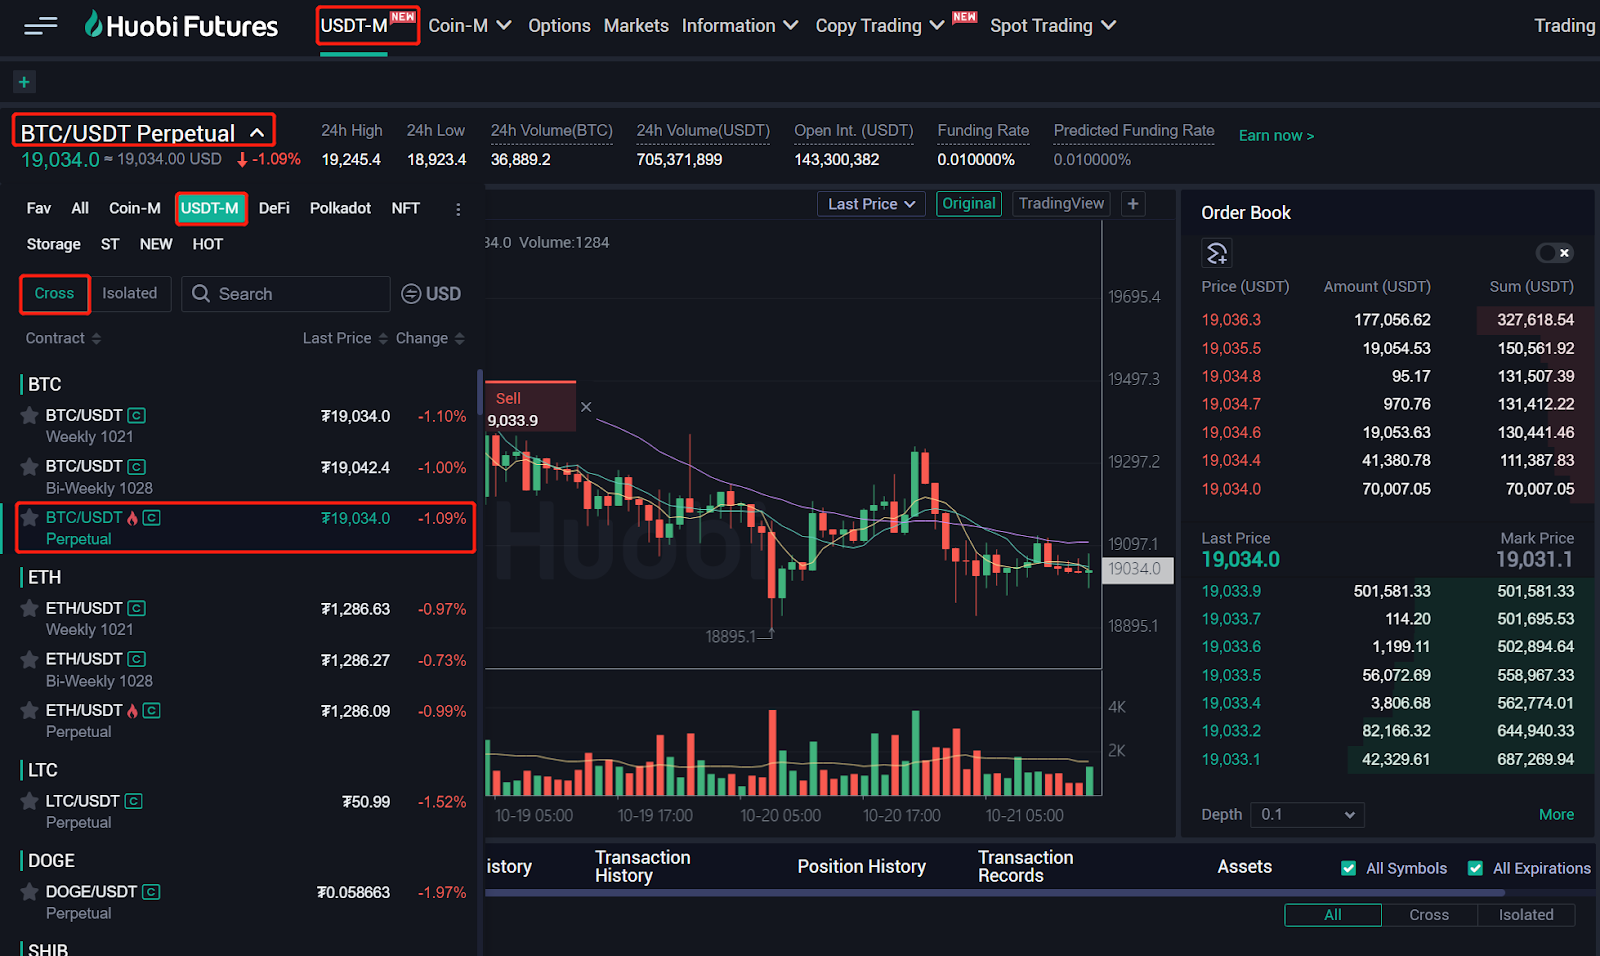
Task: Add chart with plus icon beside TradingView
Action: pyautogui.click(x=1133, y=204)
